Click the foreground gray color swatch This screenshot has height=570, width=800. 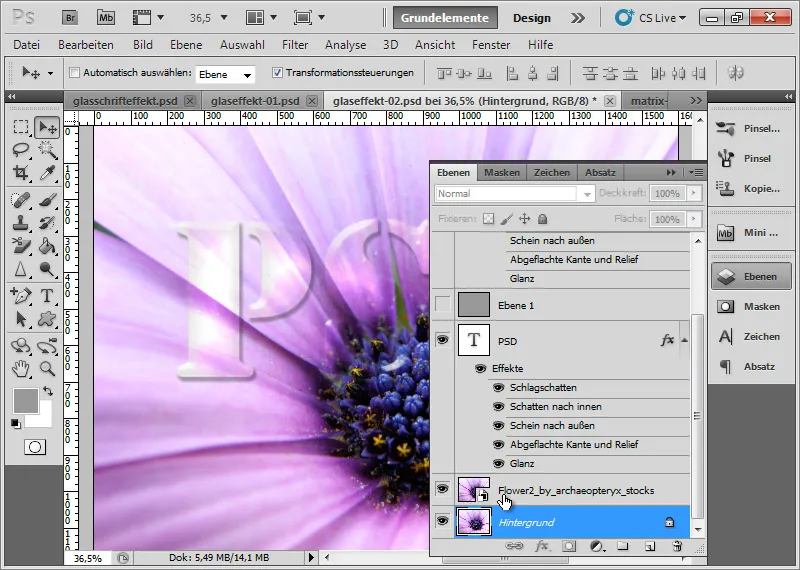[26, 400]
